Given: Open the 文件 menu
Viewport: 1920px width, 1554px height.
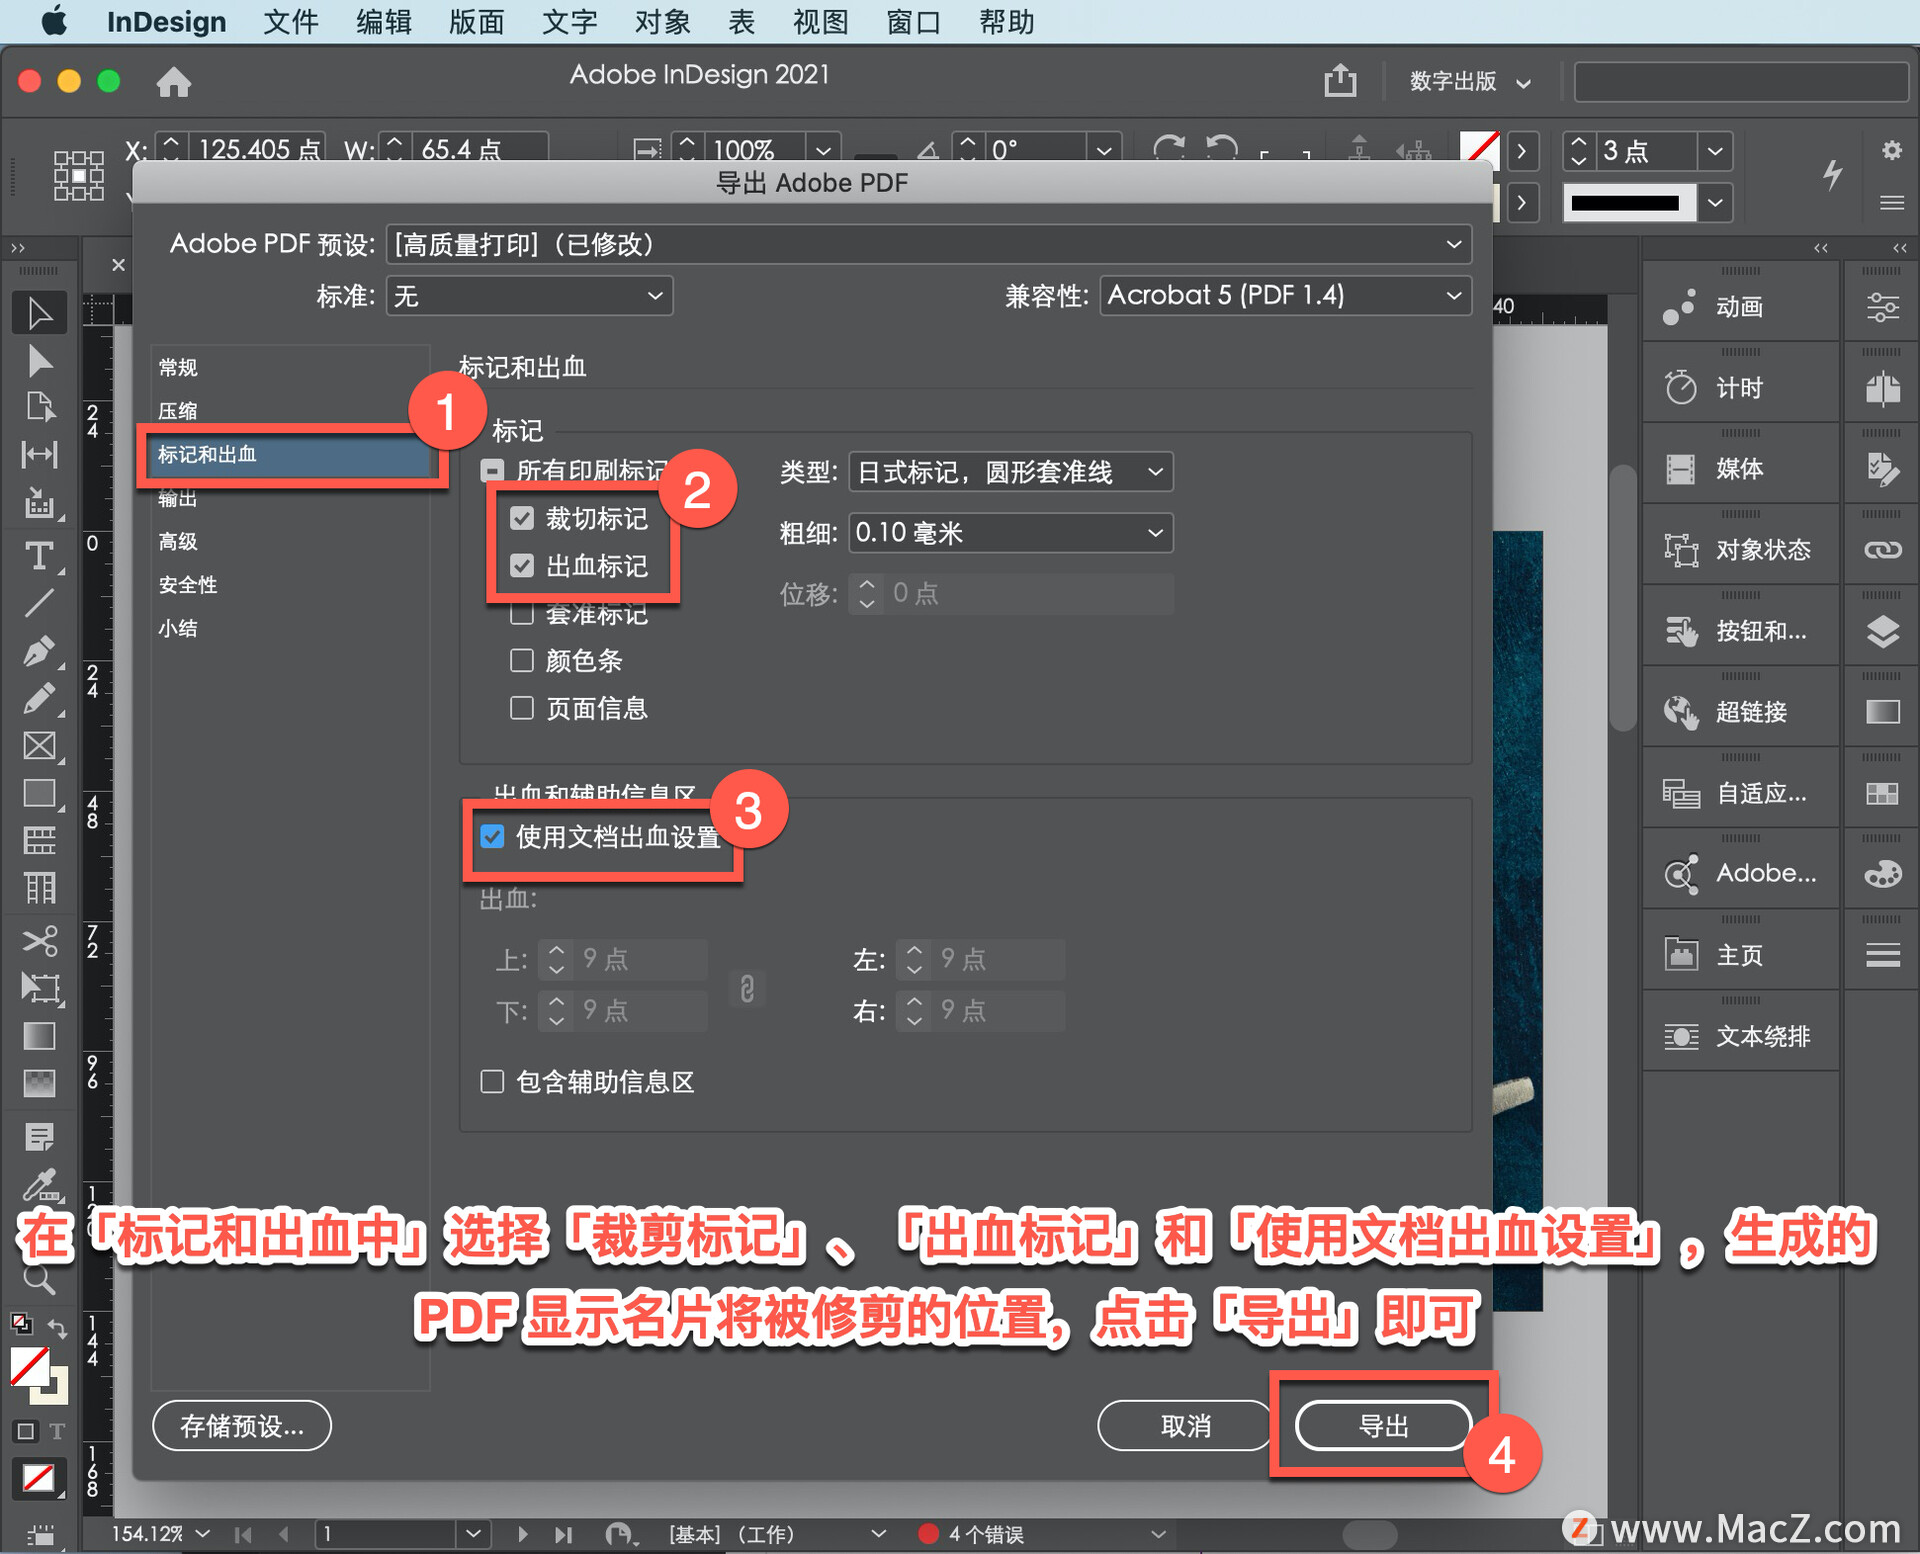Looking at the screenshot, I should click(x=291, y=22).
